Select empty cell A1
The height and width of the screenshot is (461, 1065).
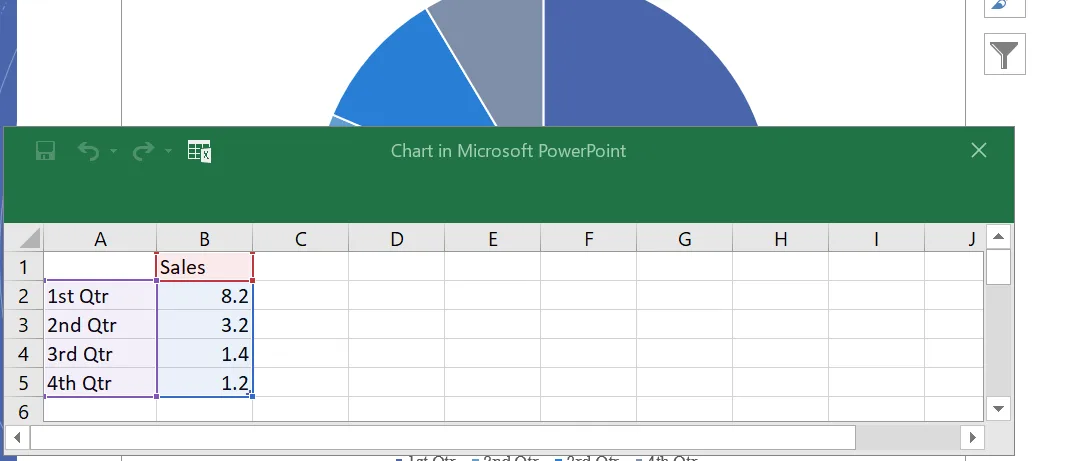(x=101, y=267)
